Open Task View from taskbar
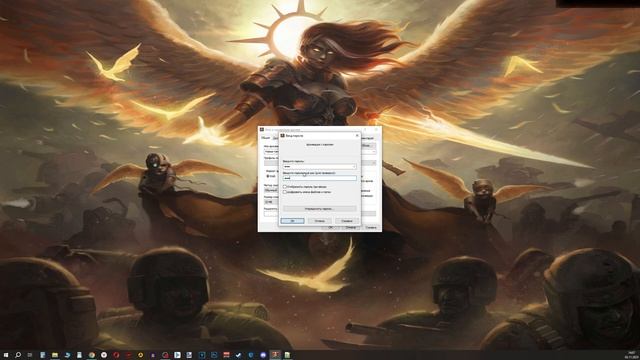This screenshot has height=360, width=640. tap(29, 355)
